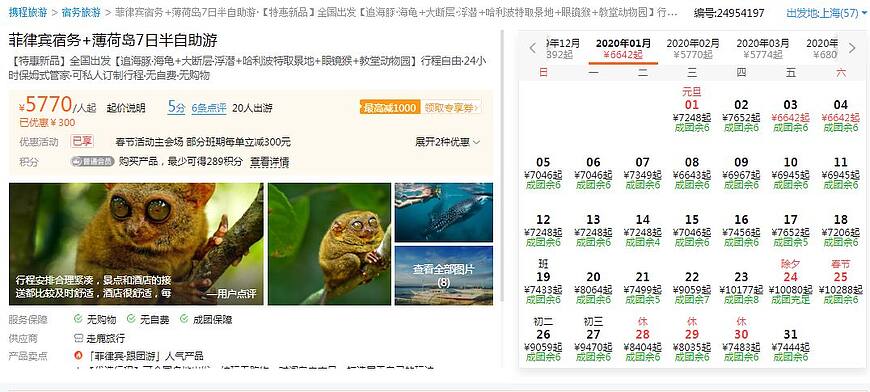The height and width of the screenshot is (392, 870).
Task: Select January 14 date ¥7248 成团余4
Action: click(643, 231)
